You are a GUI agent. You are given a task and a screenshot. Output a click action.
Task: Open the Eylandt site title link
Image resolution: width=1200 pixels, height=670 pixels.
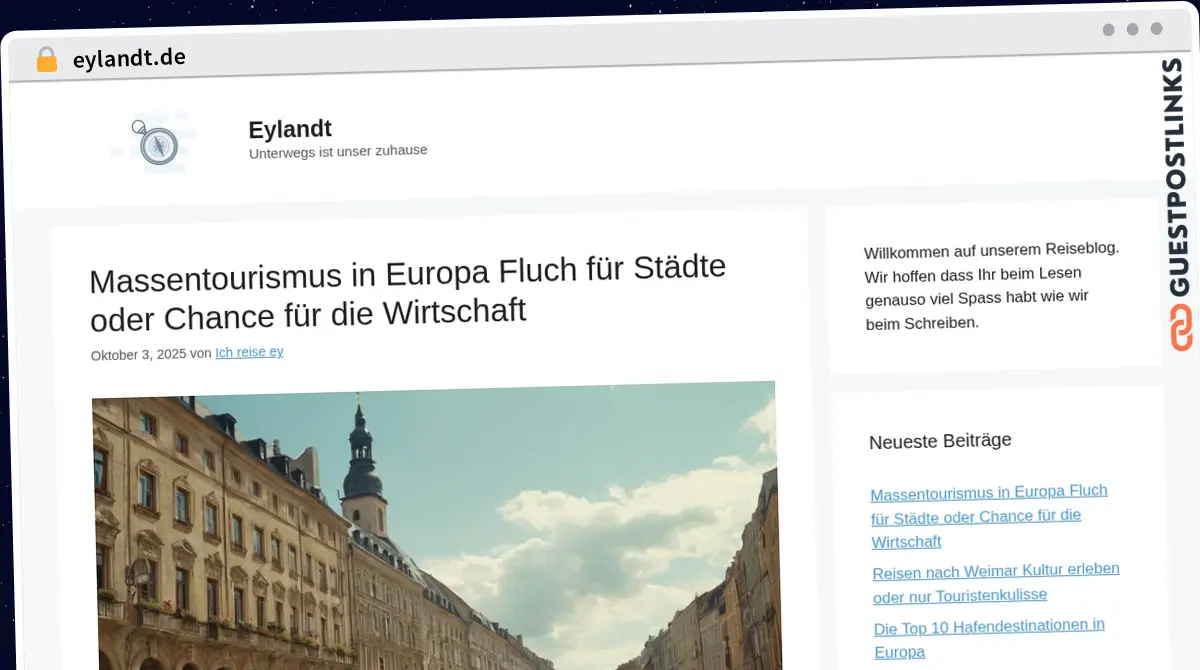290,129
